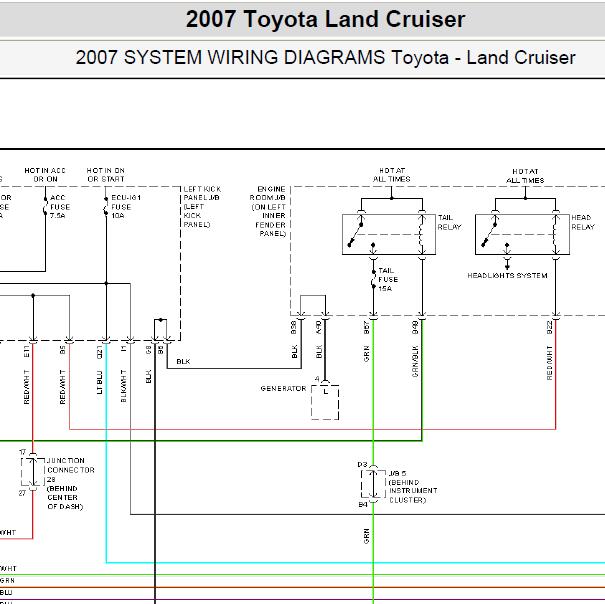Click the "JUNCTION CONNECTOR 28" label
The height and width of the screenshot is (604, 605).
point(71,470)
